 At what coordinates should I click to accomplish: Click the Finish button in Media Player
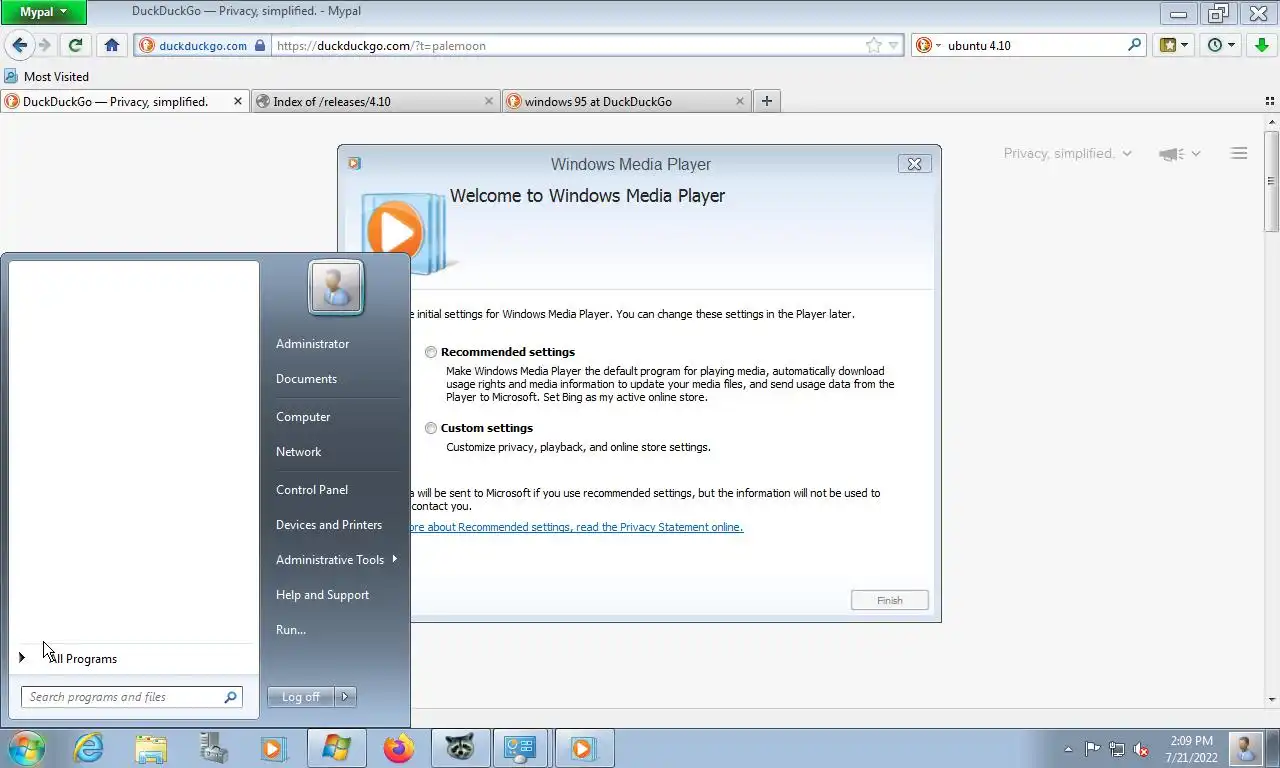pyautogui.click(x=889, y=600)
